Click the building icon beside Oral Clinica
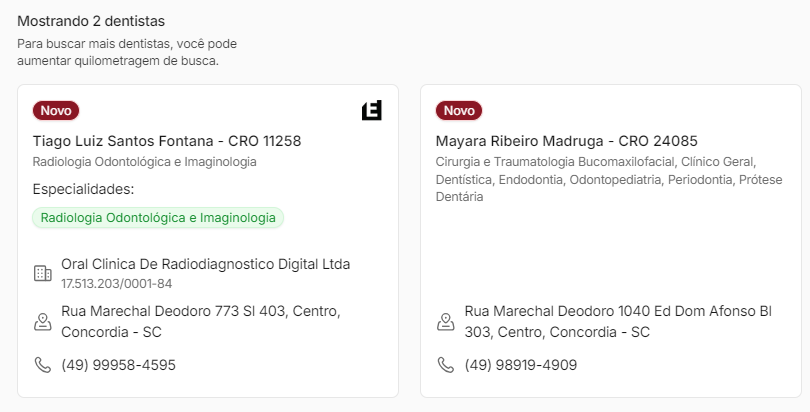 pyautogui.click(x=42, y=273)
